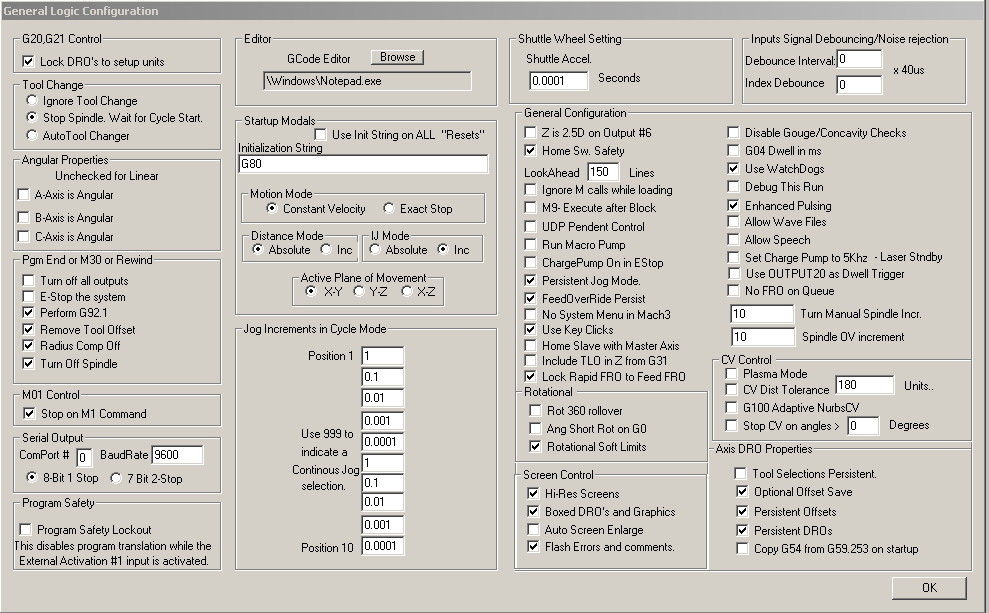Check Disable Gouge/Concavity Checks
This screenshot has height=613, width=989.
(733, 132)
